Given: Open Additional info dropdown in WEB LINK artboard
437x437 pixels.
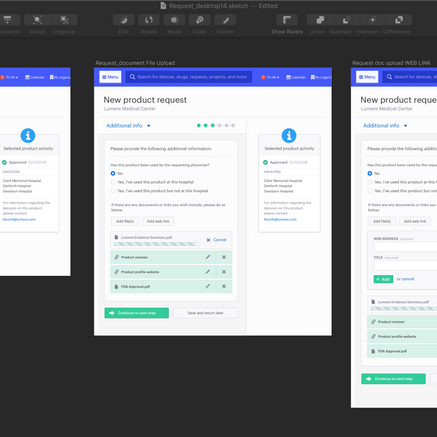Looking at the screenshot, I should [385, 126].
